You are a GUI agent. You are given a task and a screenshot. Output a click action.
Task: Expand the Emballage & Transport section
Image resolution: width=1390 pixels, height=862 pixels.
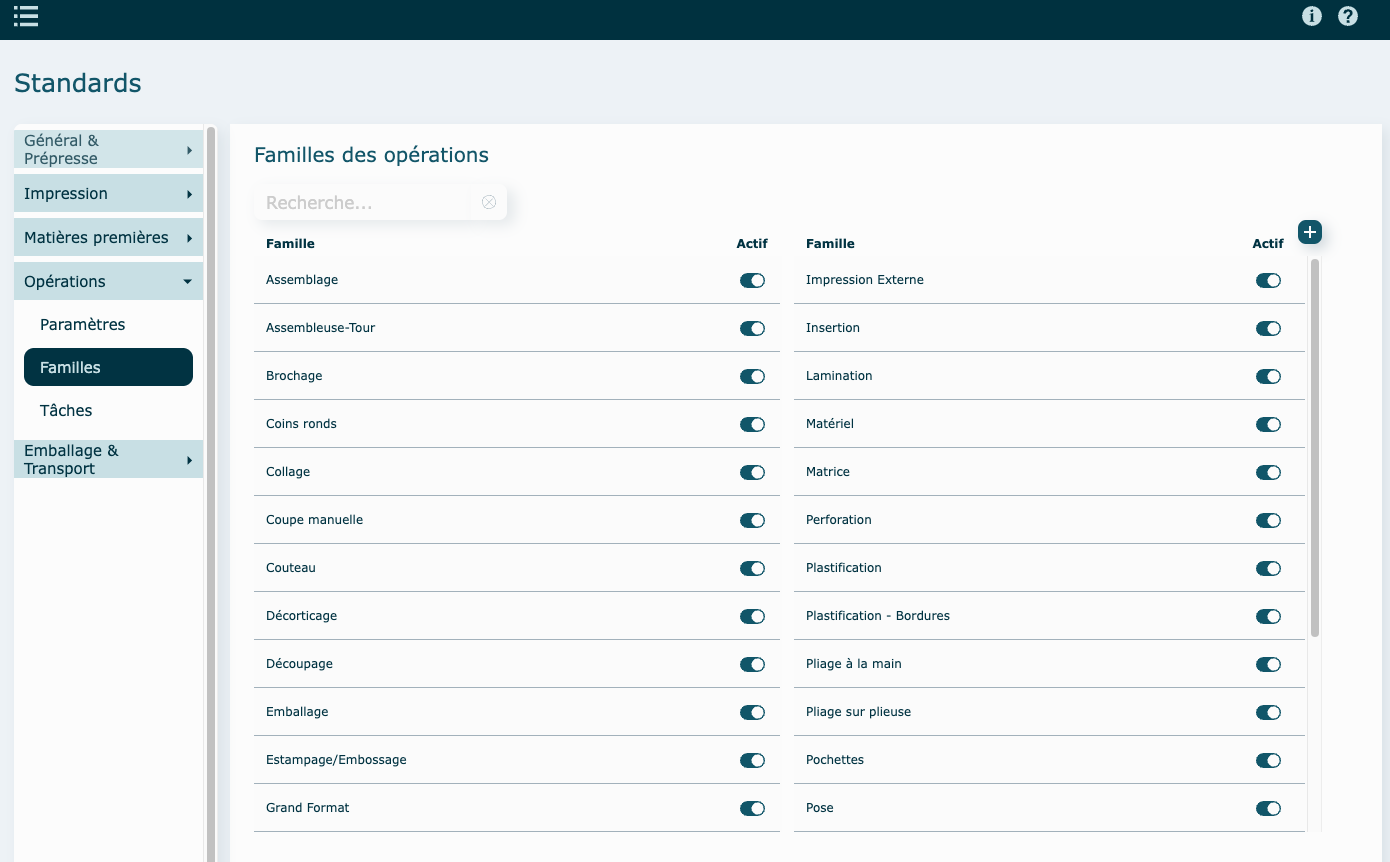108,460
